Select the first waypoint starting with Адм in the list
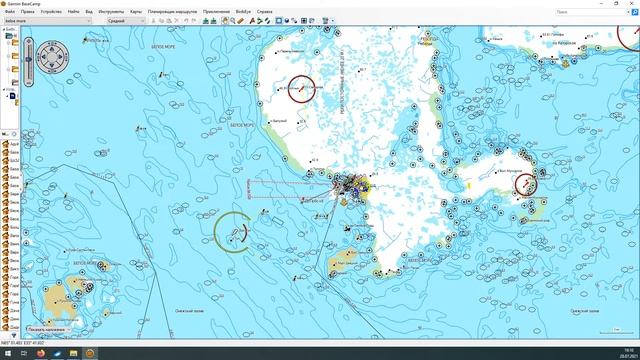The image size is (640, 360). click(x=11, y=144)
